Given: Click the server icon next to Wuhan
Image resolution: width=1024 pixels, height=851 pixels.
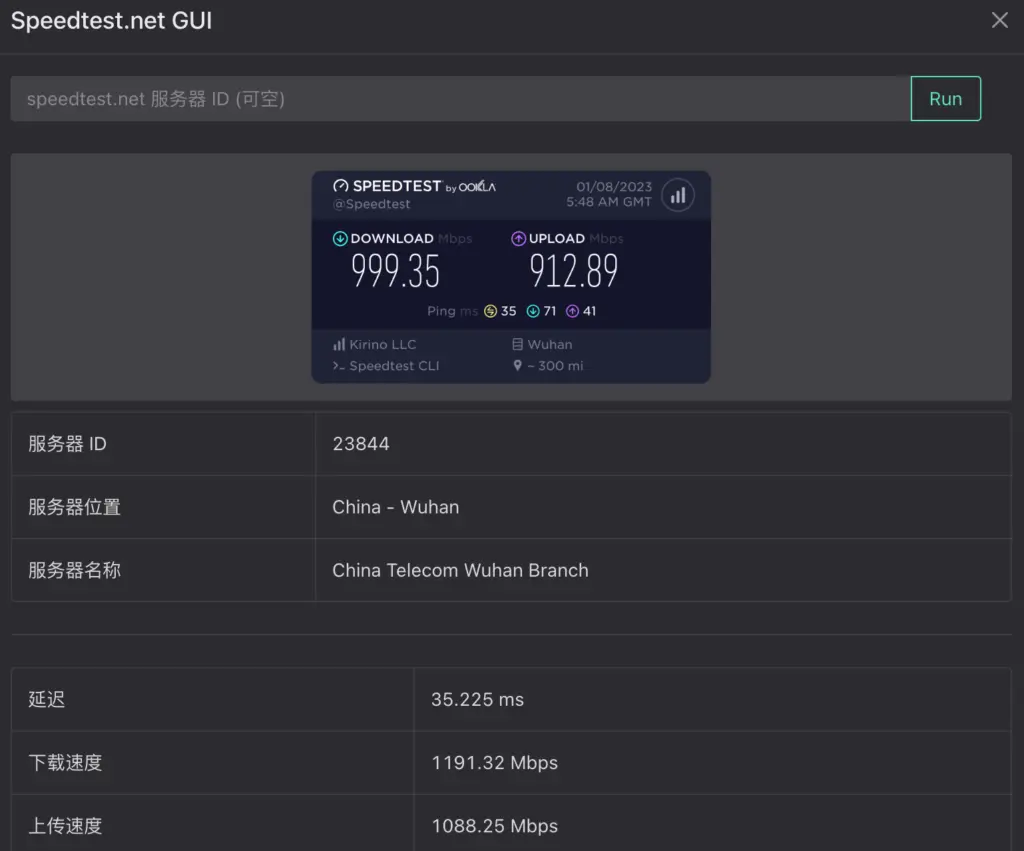Looking at the screenshot, I should click(x=517, y=344).
